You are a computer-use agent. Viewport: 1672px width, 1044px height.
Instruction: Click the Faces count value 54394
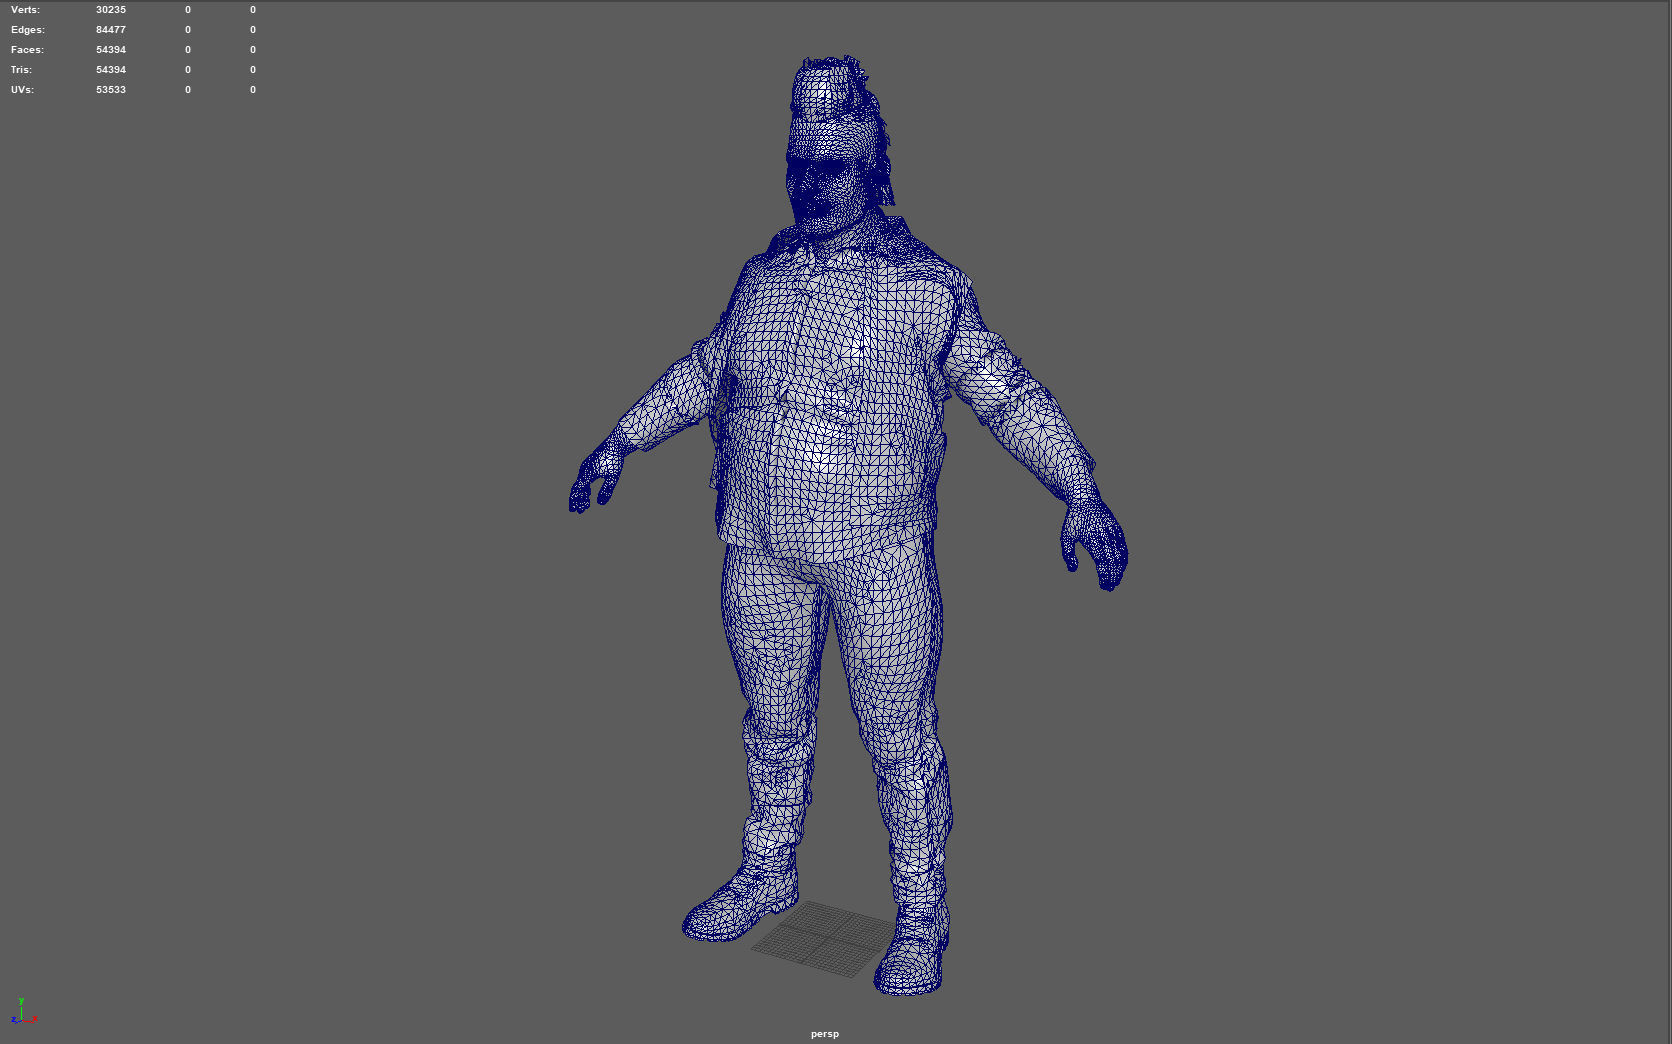pos(111,50)
